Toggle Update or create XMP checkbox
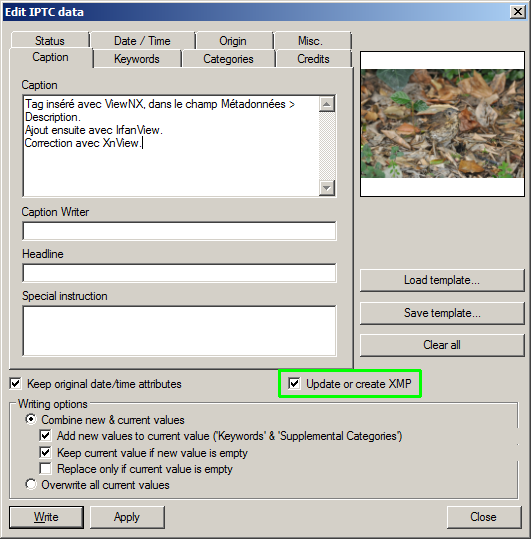This screenshot has height=539, width=531. click(x=294, y=383)
